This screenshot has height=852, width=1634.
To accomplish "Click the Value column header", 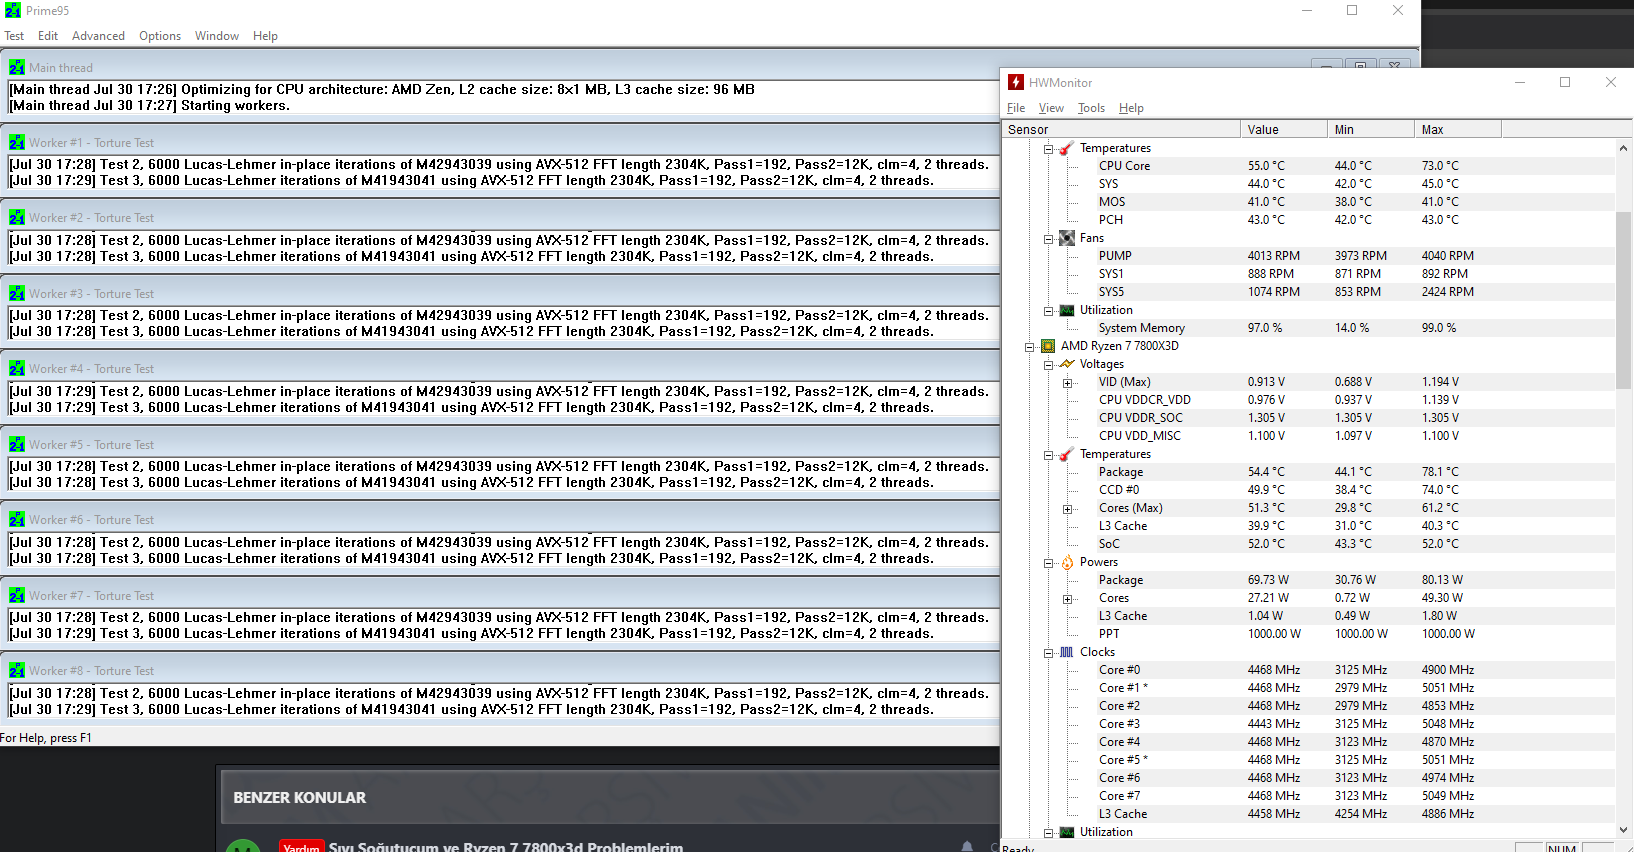I will pyautogui.click(x=1284, y=129).
